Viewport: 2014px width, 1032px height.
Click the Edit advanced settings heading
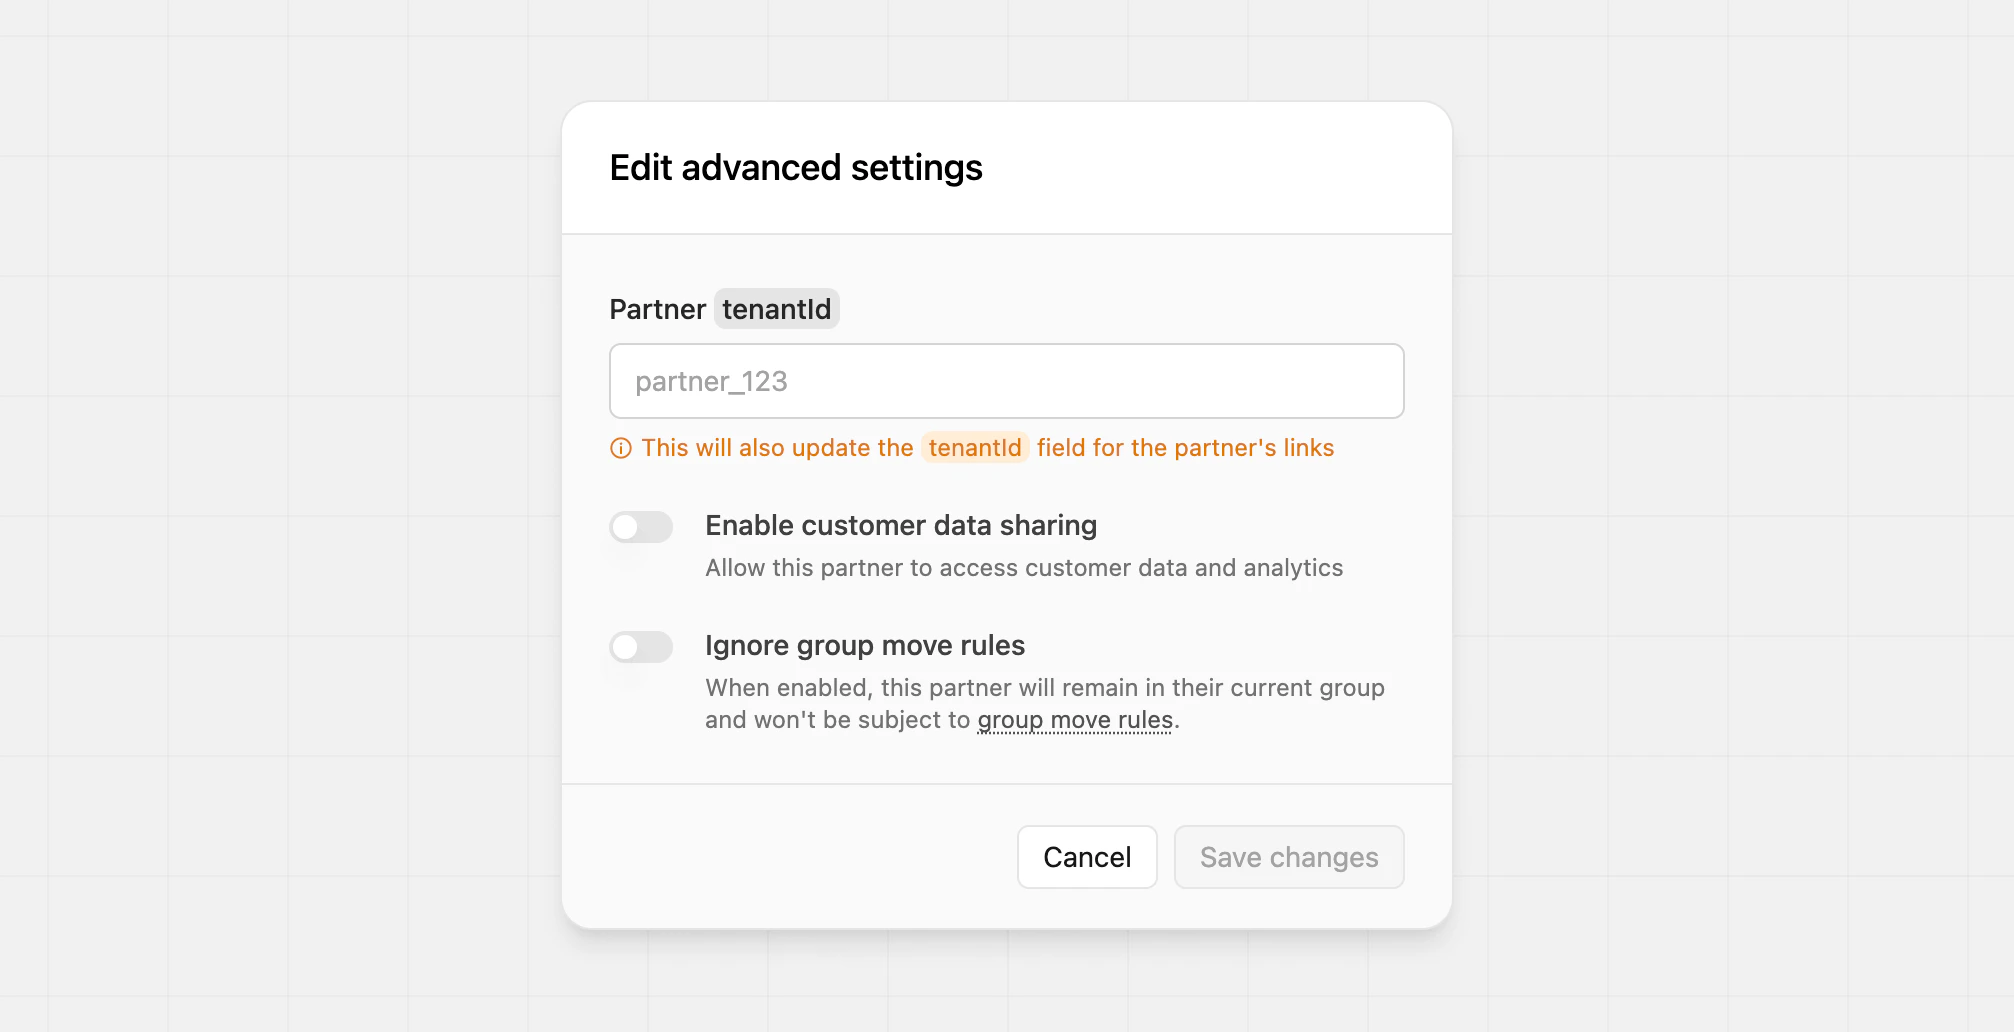pyautogui.click(x=796, y=168)
